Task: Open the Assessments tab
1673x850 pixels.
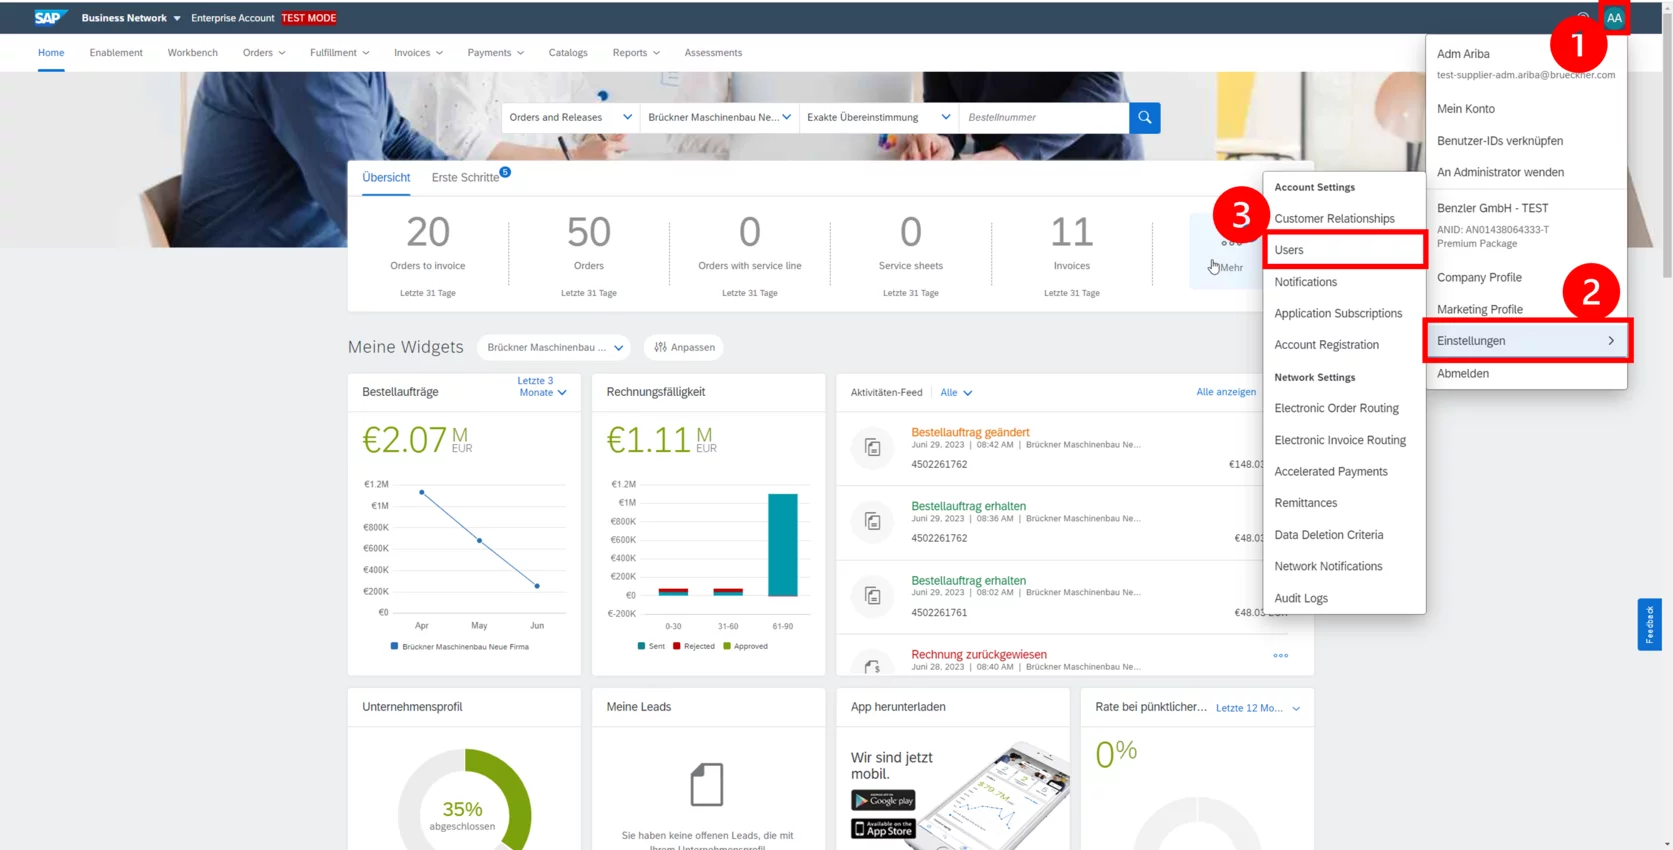Action: point(713,52)
